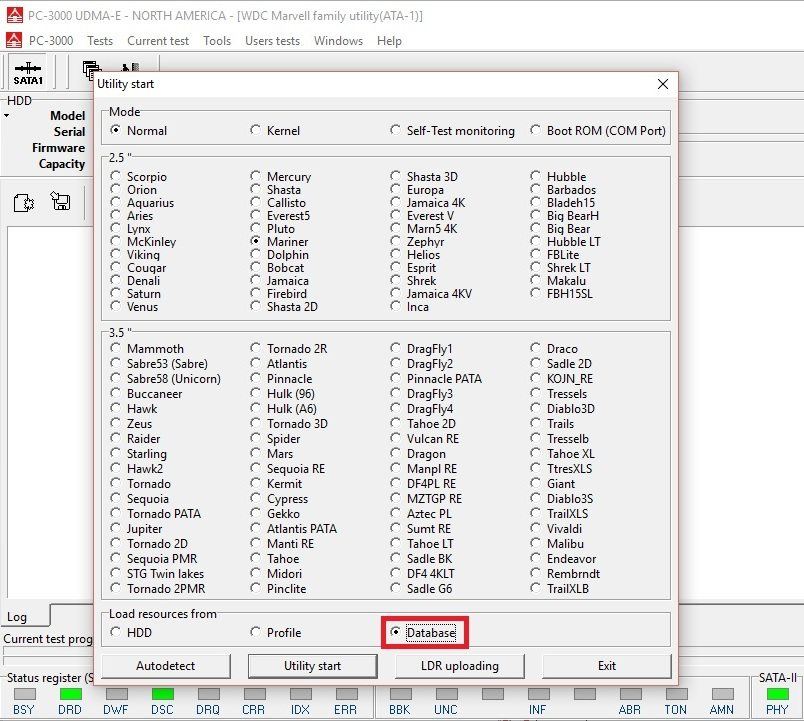Click the Utility start button
Screen dimensions: 804x721
pyautogui.click(x=312, y=666)
